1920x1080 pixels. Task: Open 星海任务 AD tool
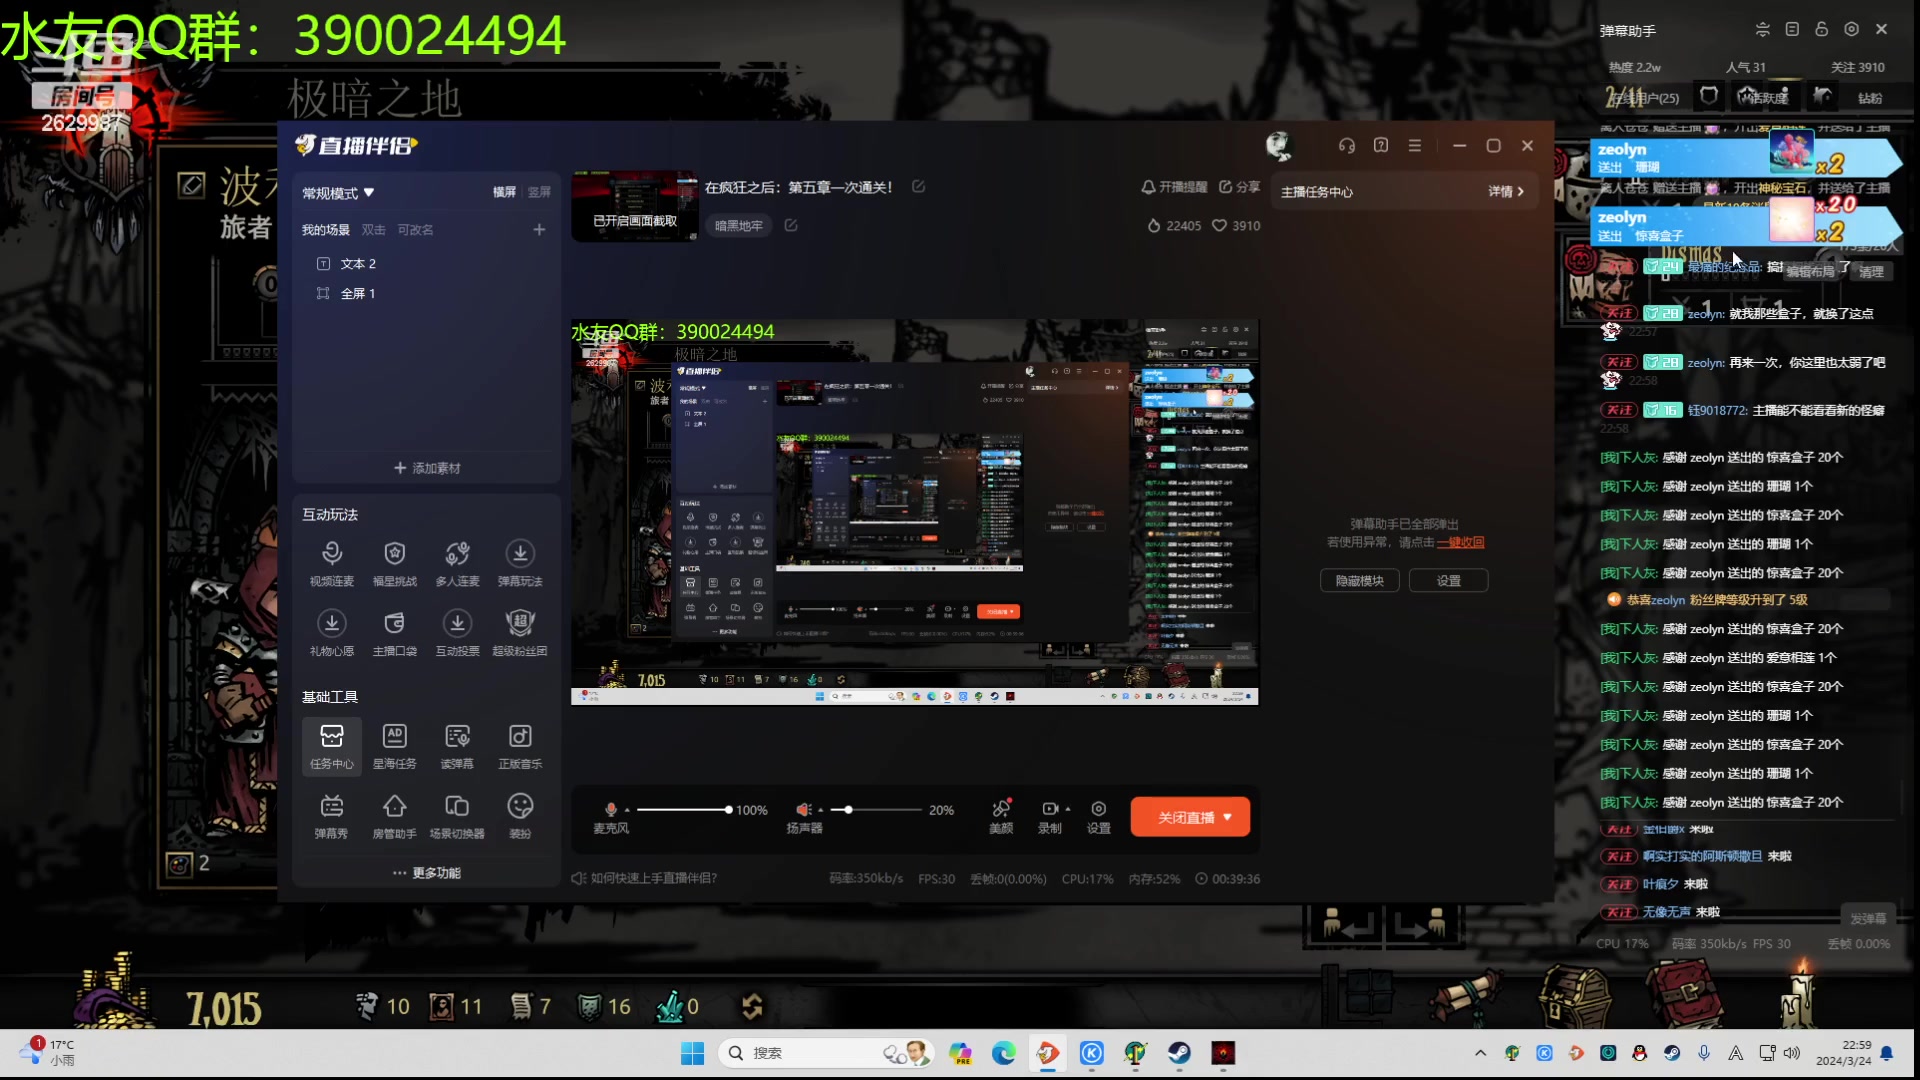click(x=394, y=746)
